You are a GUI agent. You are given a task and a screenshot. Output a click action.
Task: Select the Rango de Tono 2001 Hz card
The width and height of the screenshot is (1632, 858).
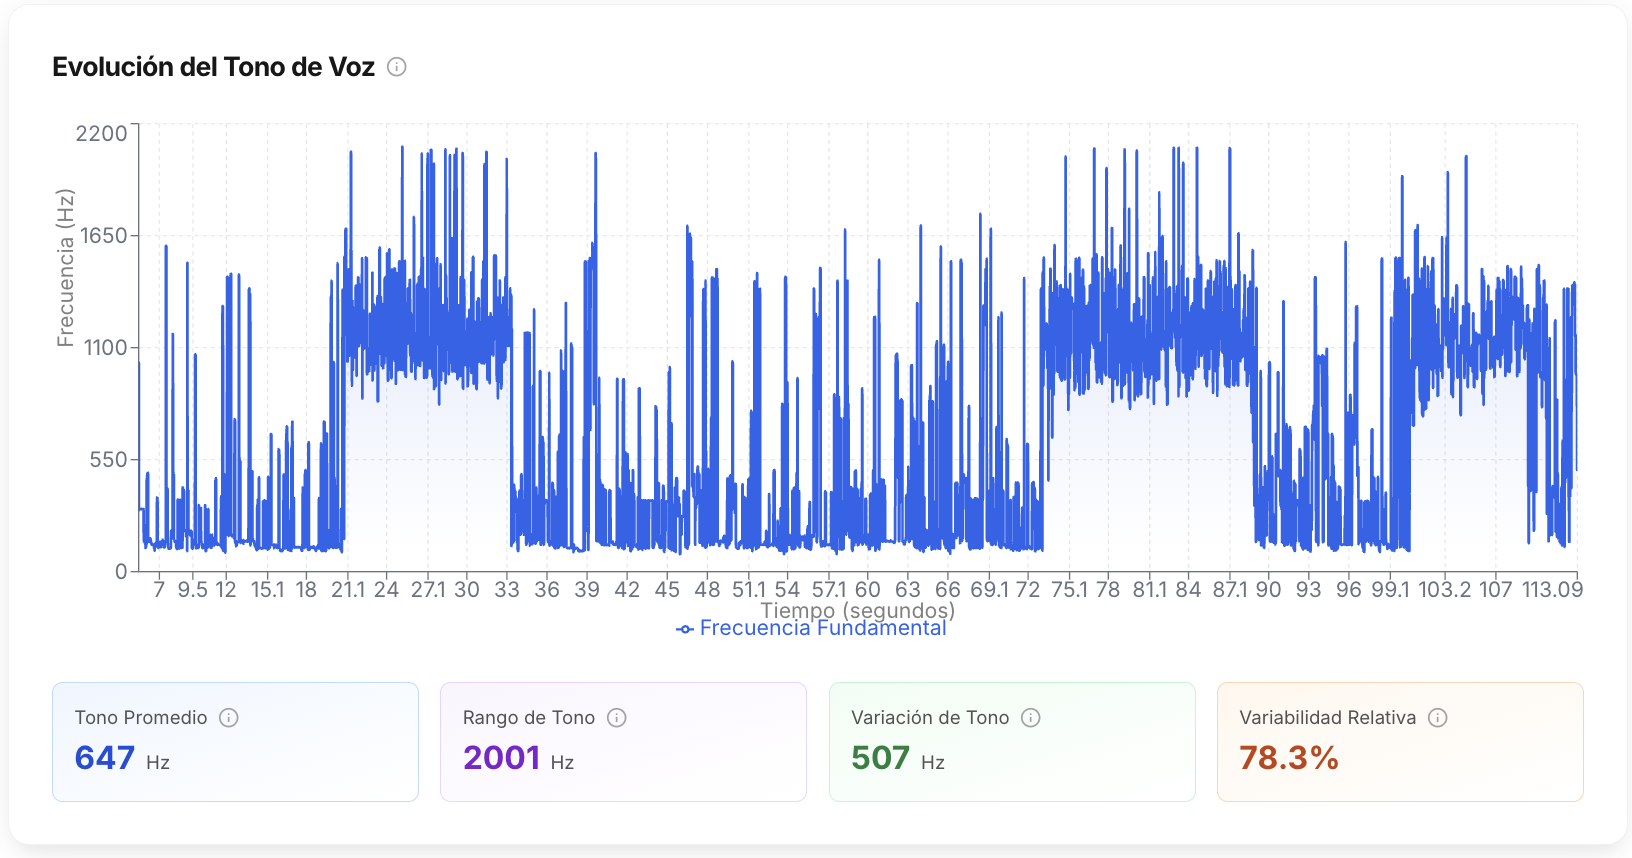[x=623, y=742]
